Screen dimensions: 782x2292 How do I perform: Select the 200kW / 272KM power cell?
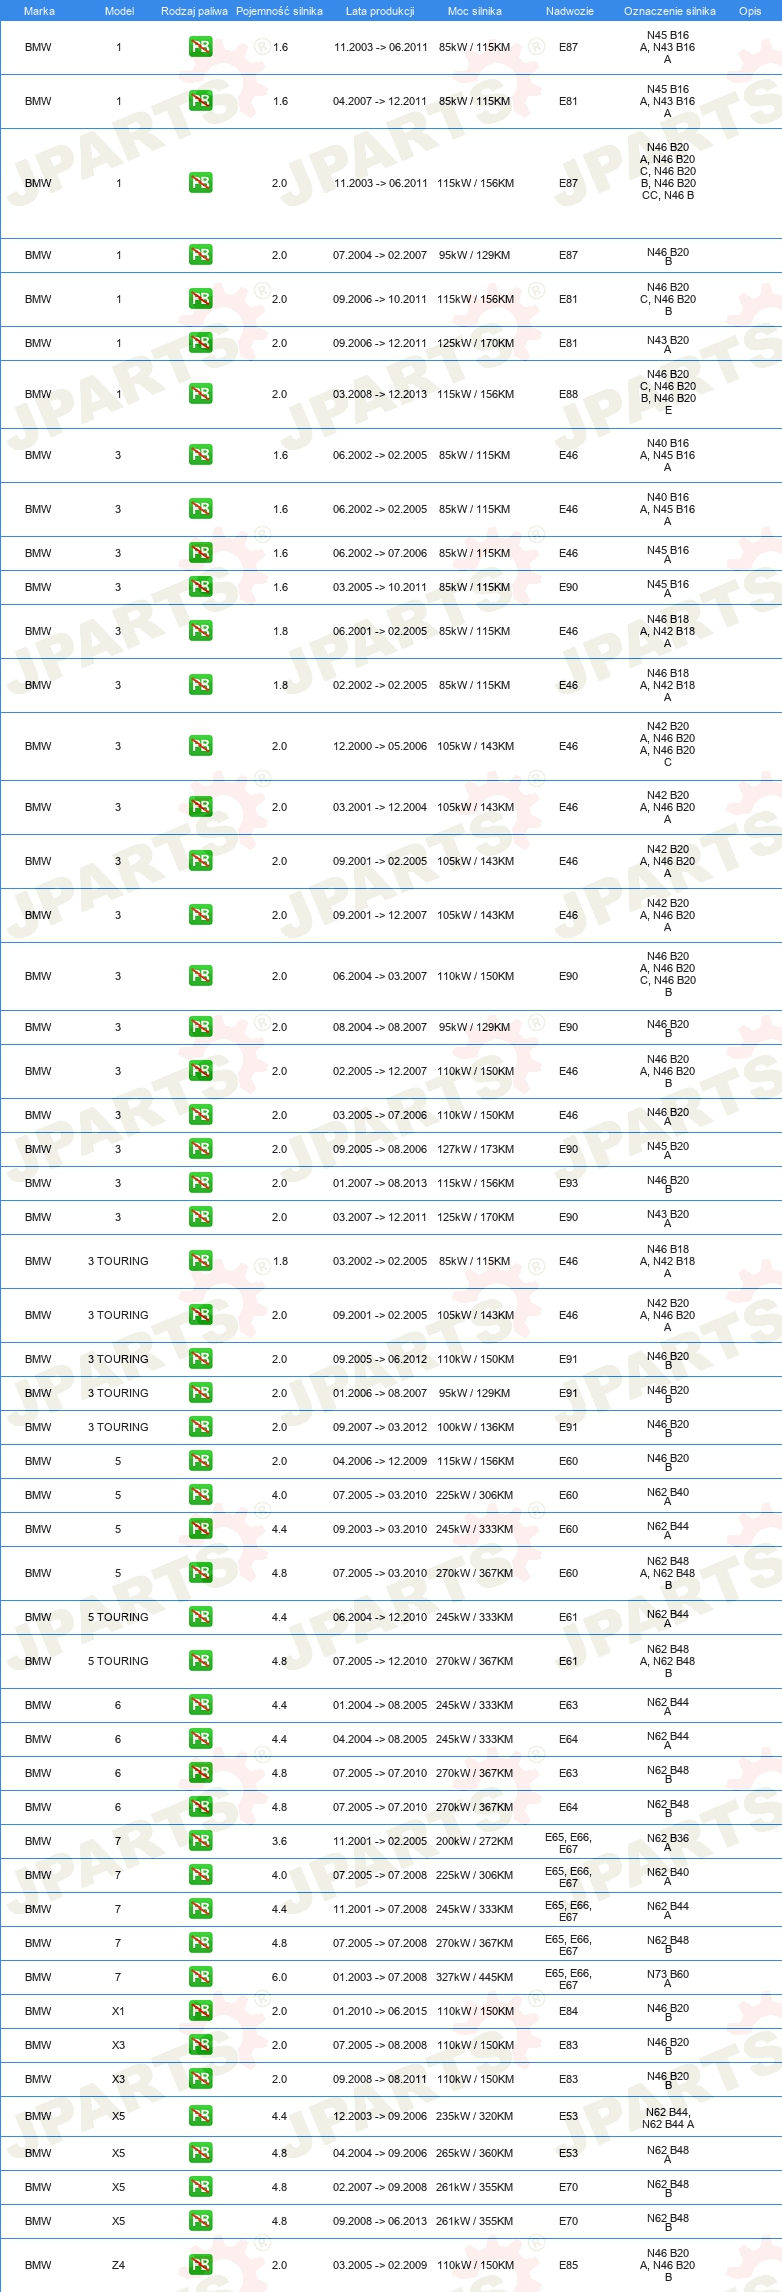(x=475, y=1841)
